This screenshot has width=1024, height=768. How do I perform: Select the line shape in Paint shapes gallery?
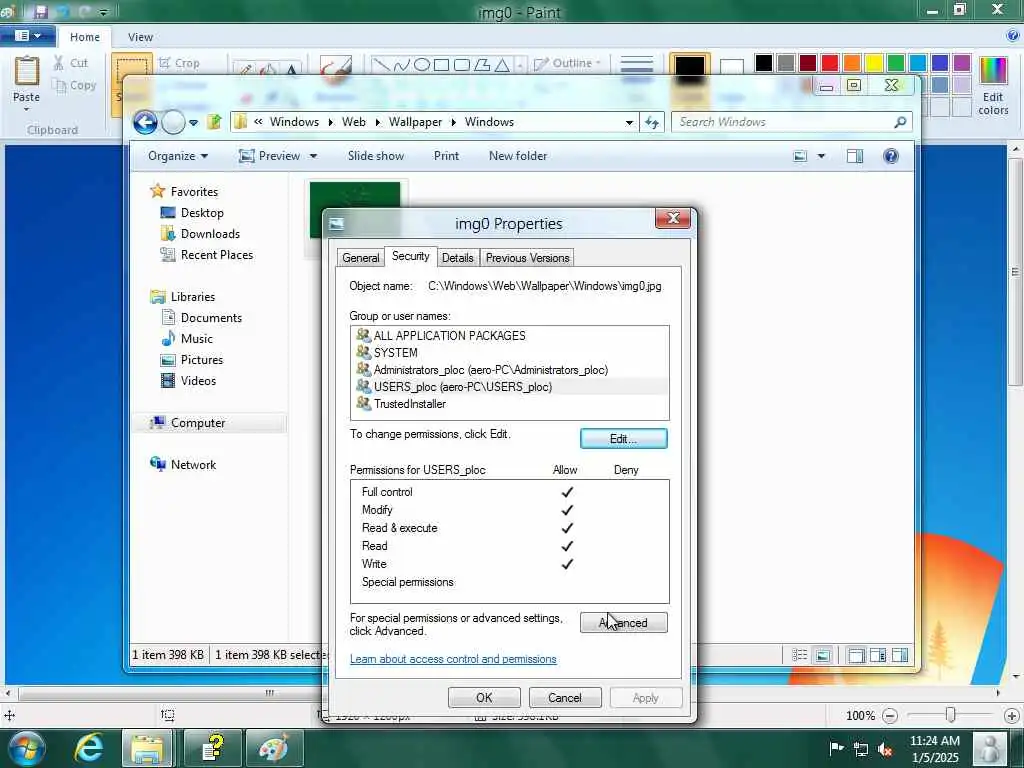tap(380, 64)
